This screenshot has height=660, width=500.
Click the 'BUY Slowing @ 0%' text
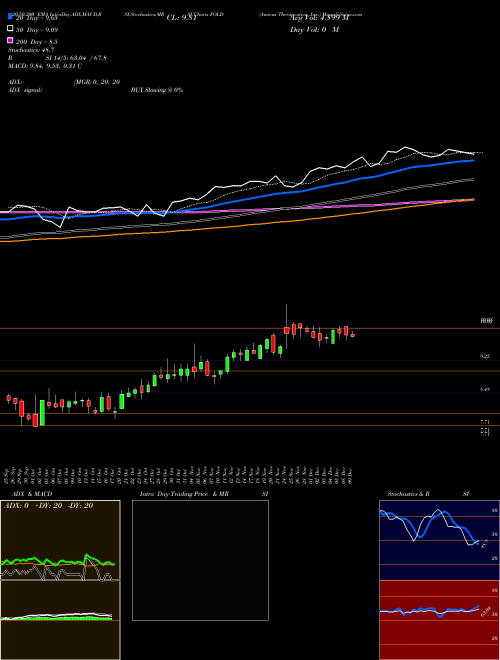(x=157, y=90)
